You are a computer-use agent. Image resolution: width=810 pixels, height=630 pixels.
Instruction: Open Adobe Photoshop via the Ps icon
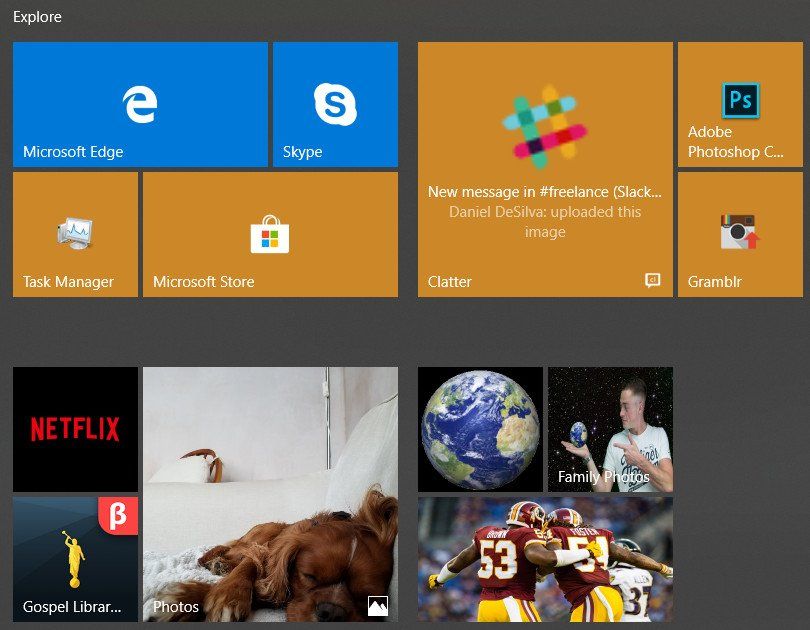tap(740, 100)
